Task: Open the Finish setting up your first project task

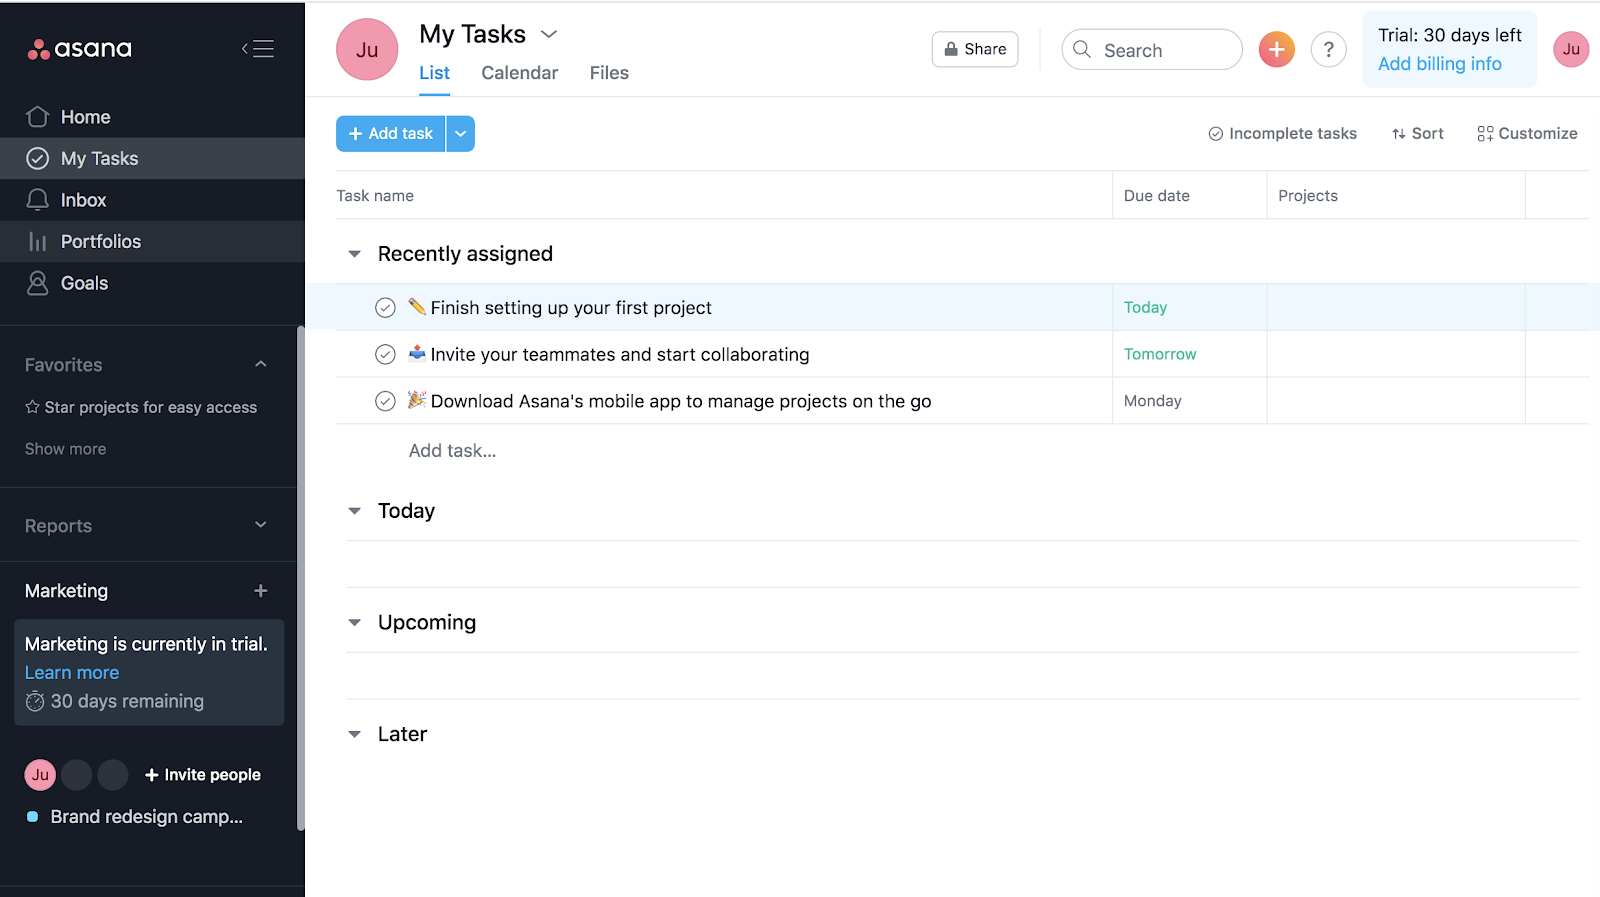Action: (571, 308)
